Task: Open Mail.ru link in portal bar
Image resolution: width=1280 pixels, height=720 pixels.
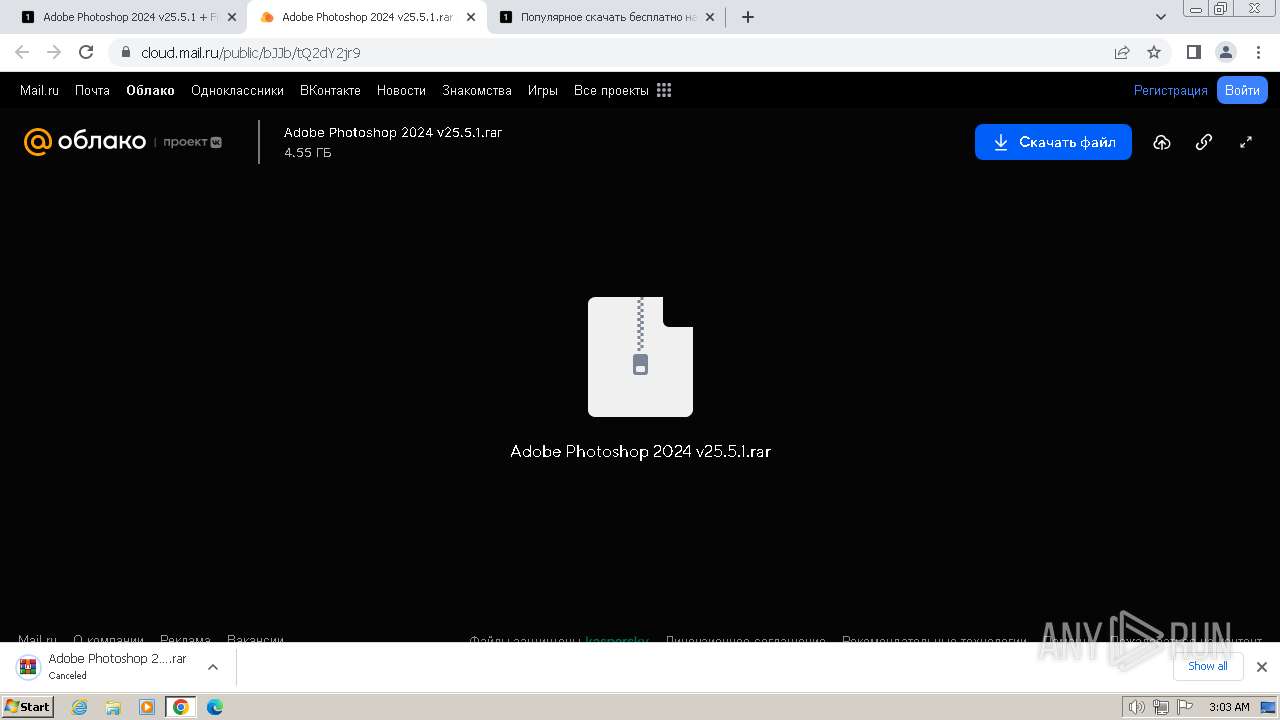Action: pyautogui.click(x=39, y=90)
